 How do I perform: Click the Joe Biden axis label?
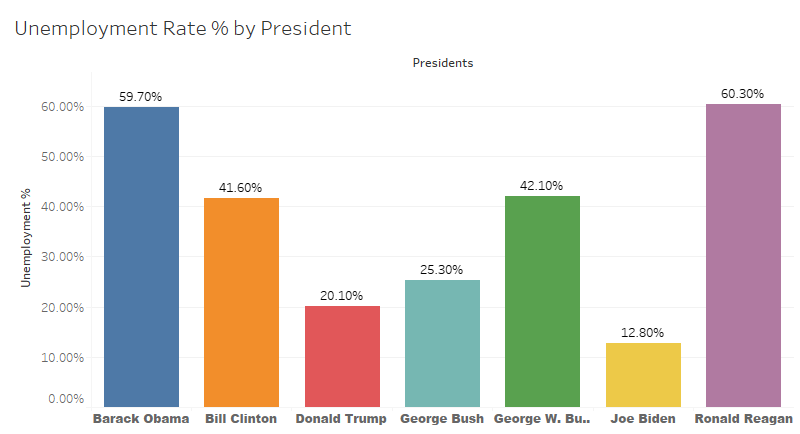click(x=643, y=419)
